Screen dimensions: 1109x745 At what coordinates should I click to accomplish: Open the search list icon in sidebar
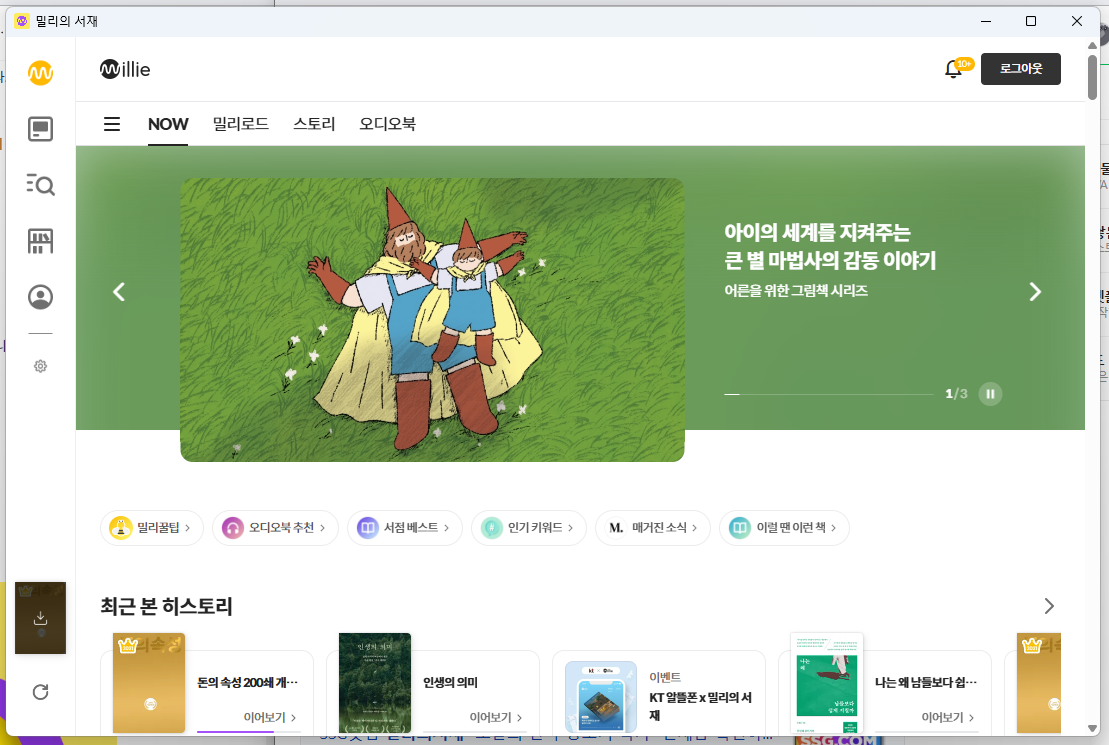pos(40,185)
